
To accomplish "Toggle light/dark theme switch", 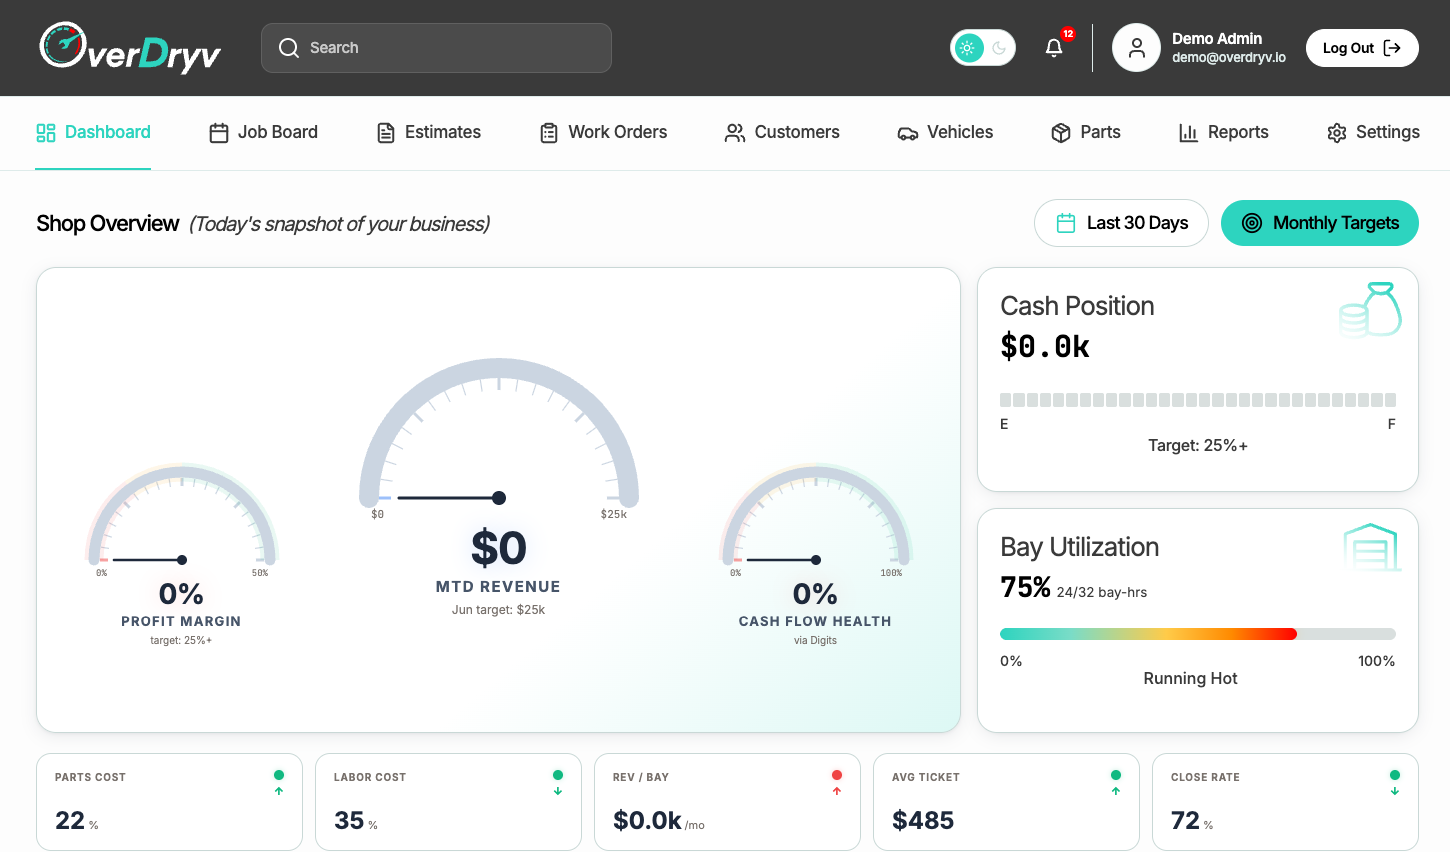I will tap(983, 48).
